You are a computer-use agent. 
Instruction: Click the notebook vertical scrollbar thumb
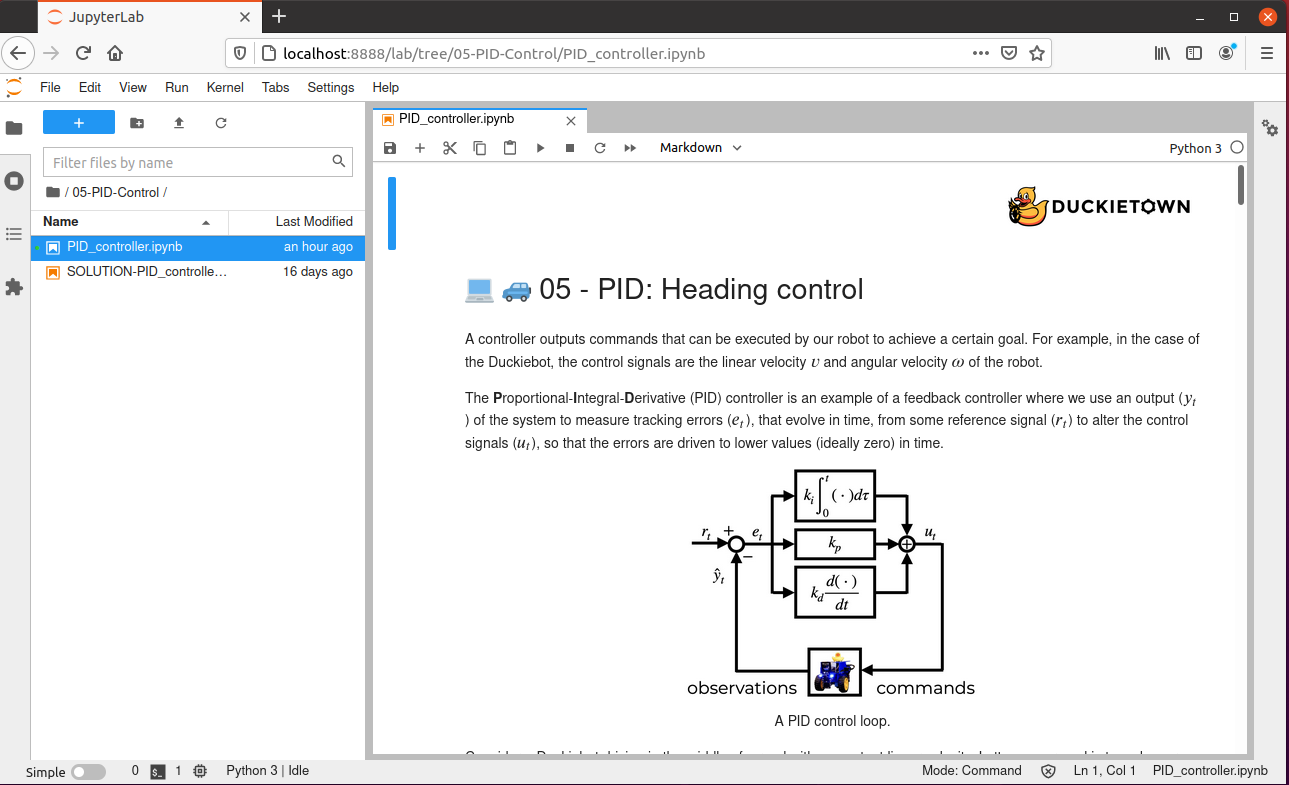point(1241,185)
